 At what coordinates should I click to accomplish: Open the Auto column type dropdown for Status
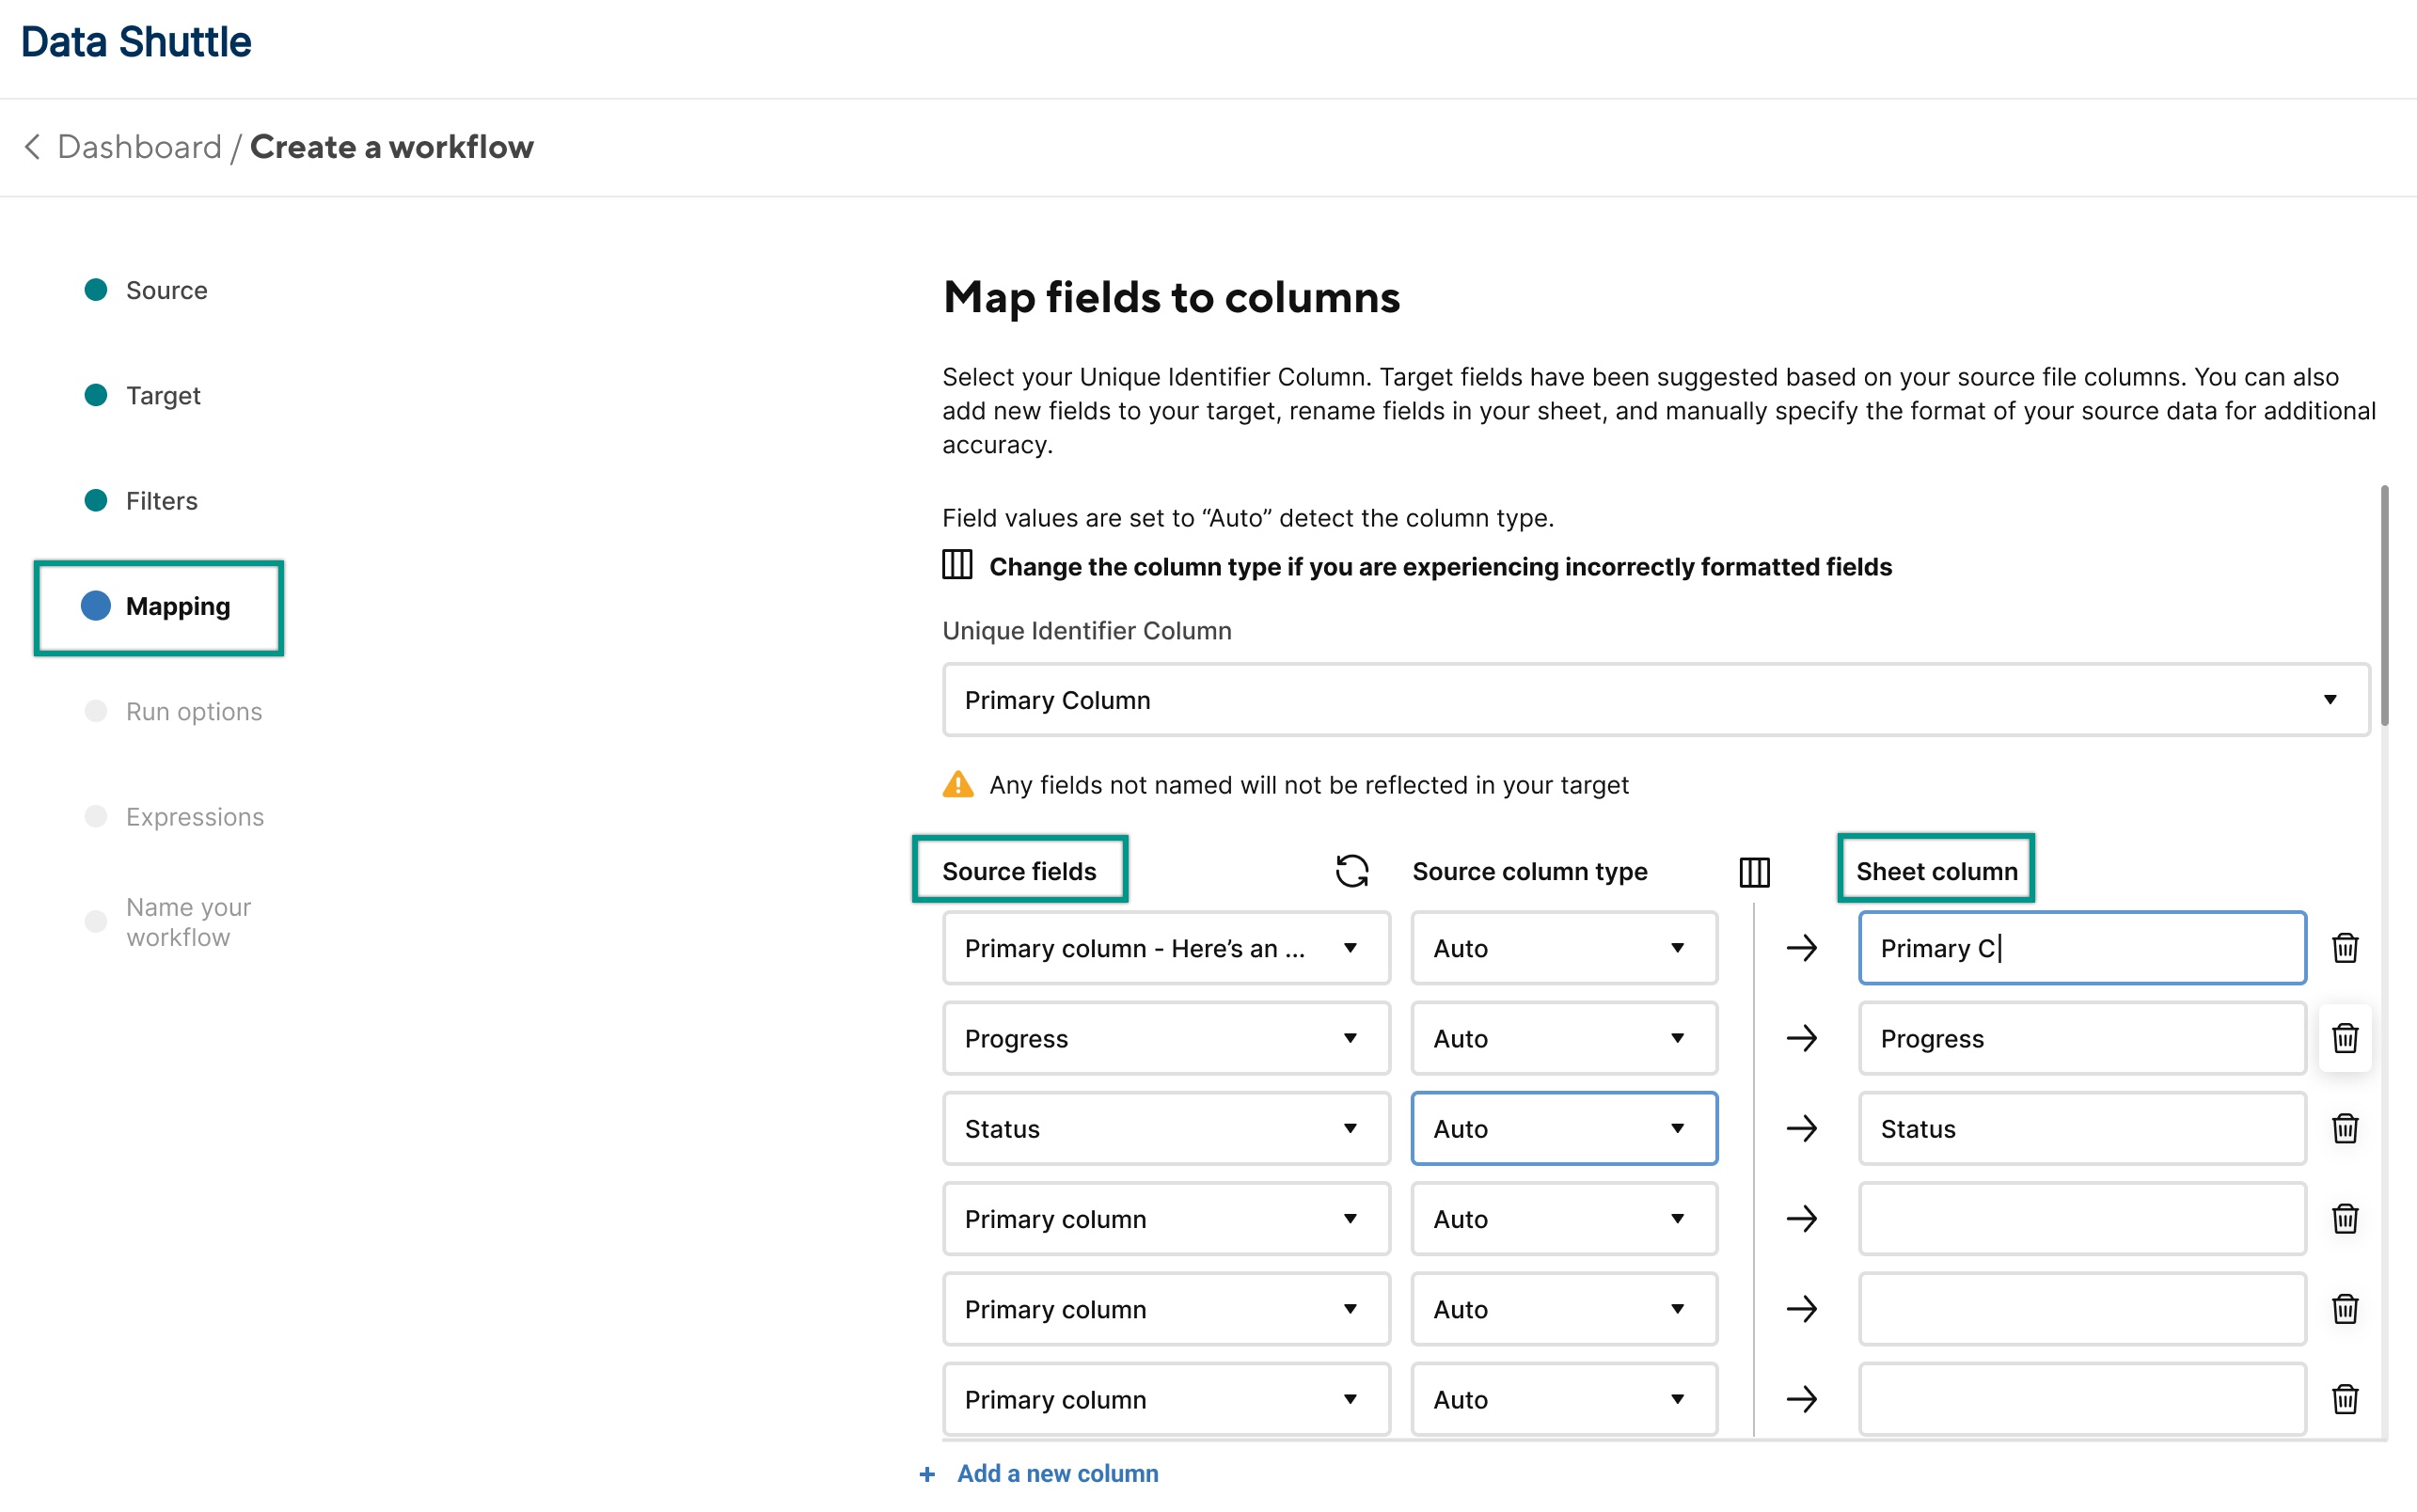(1564, 1127)
